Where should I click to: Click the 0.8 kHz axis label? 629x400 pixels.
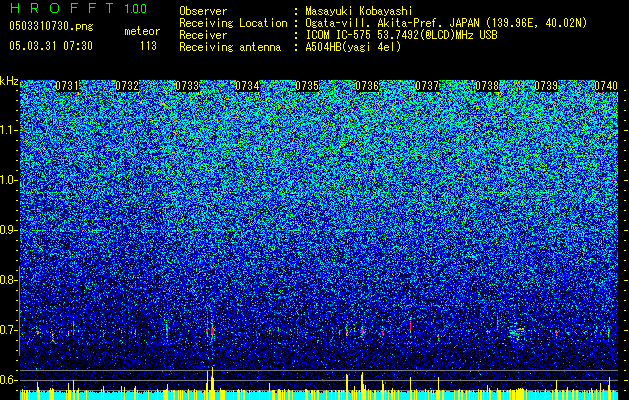(x=8, y=280)
